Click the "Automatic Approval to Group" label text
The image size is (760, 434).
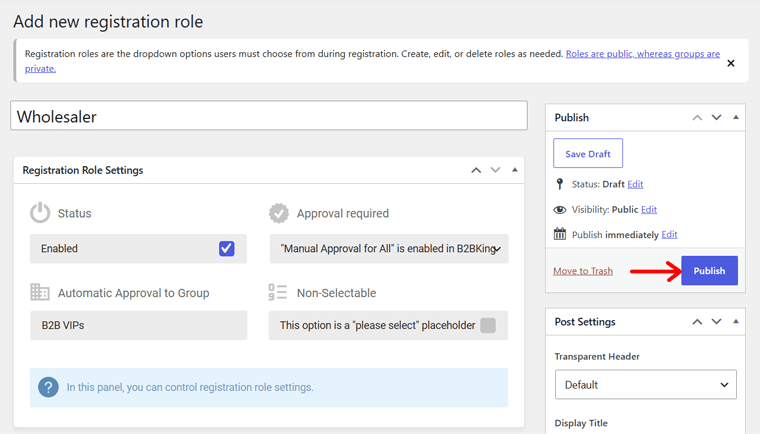click(x=133, y=293)
